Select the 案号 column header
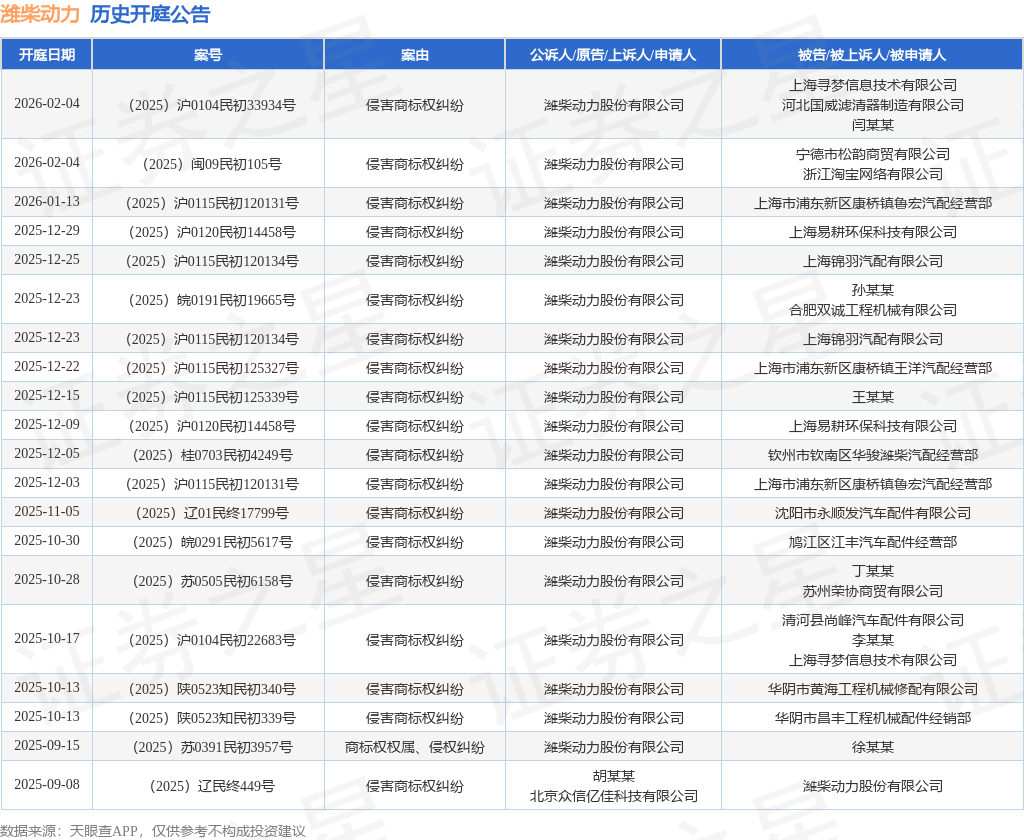The image size is (1024, 840). (208, 55)
